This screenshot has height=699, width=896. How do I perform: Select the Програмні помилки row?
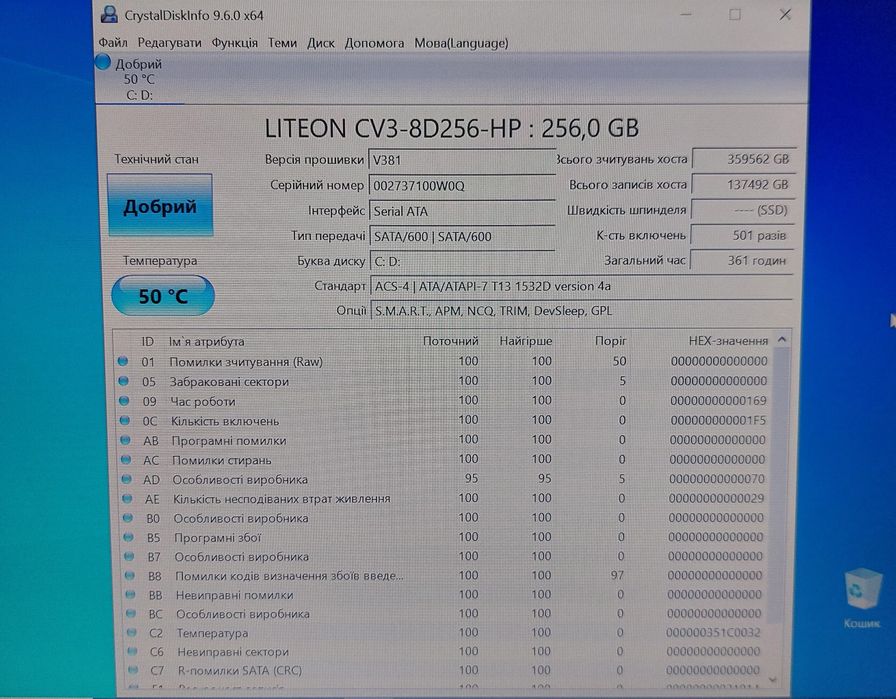[443, 440]
